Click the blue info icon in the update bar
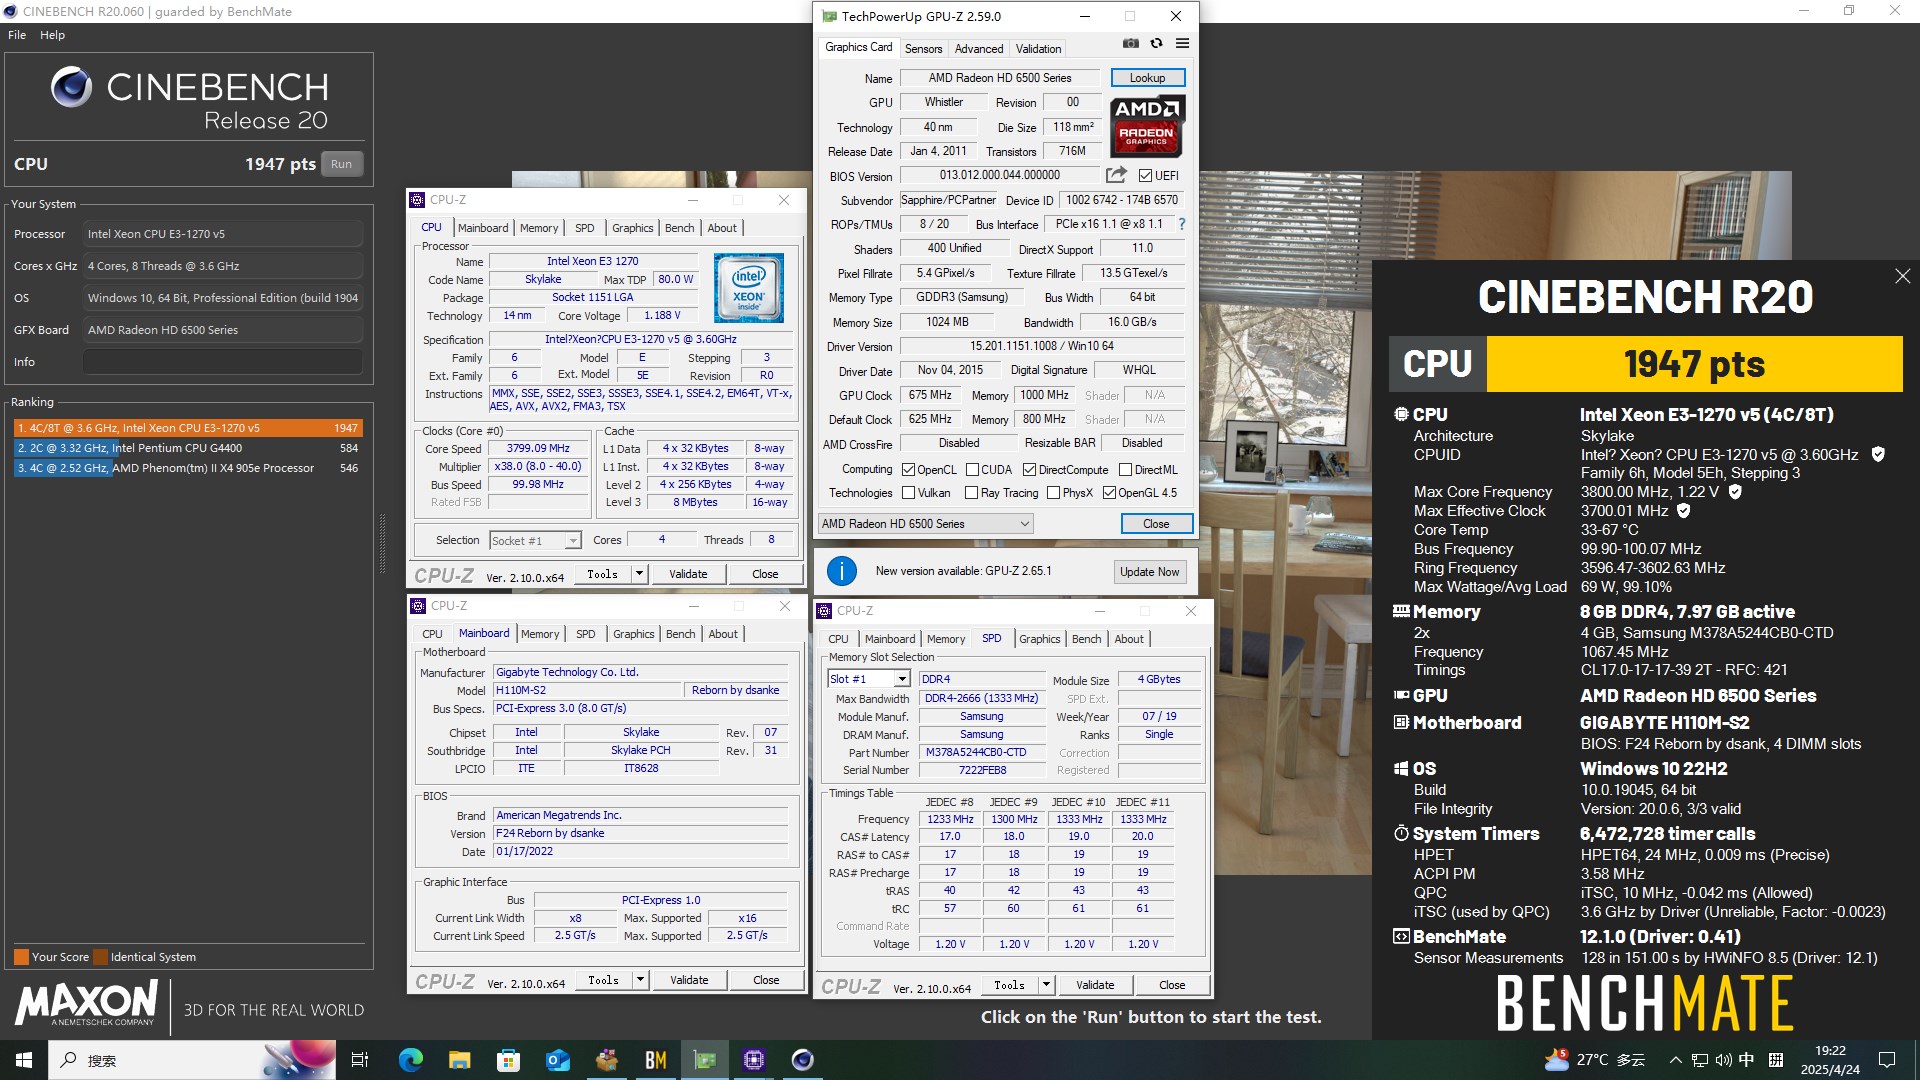Viewport: 1920px width, 1080px height. [842, 571]
